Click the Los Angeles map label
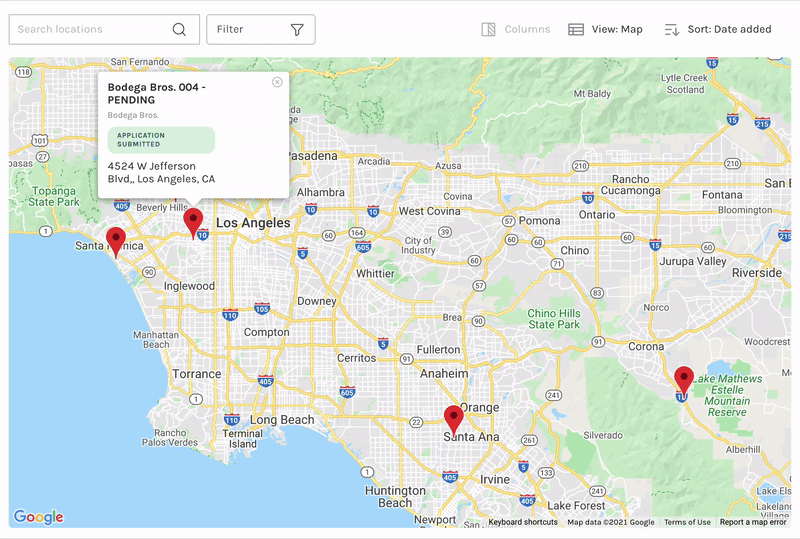 point(253,223)
